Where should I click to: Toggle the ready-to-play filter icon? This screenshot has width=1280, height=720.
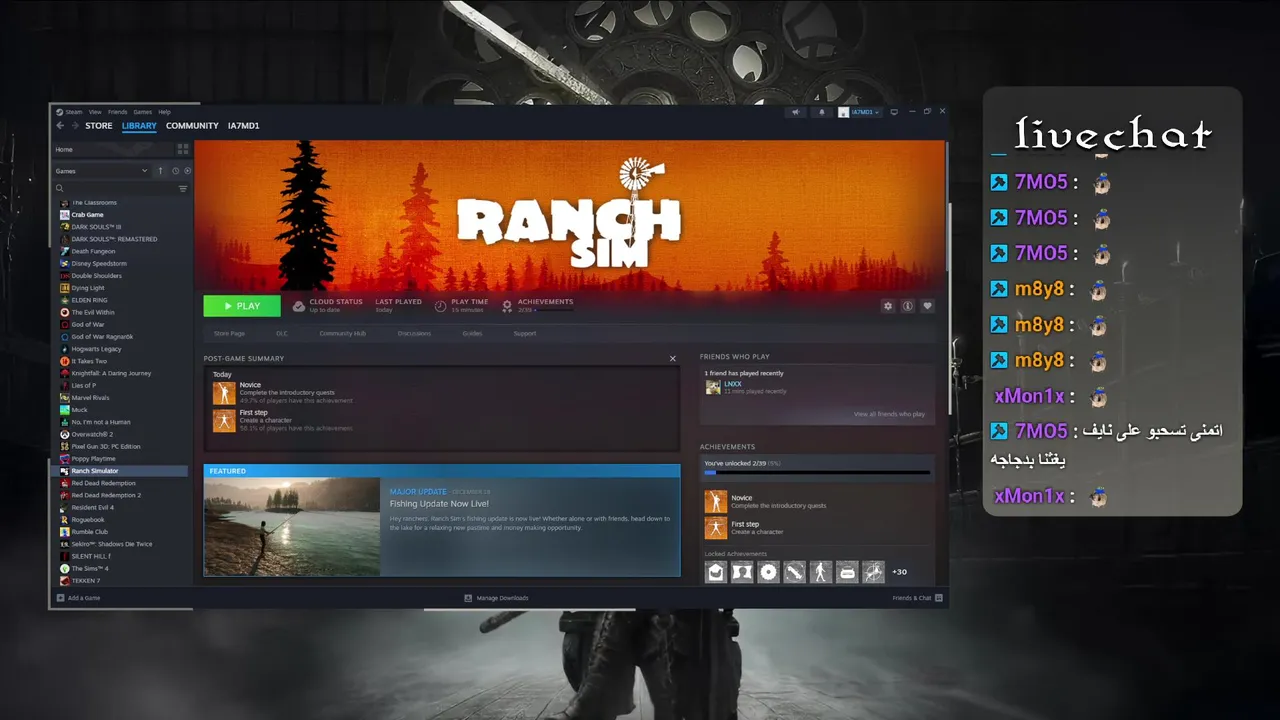[x=187, y=171]
